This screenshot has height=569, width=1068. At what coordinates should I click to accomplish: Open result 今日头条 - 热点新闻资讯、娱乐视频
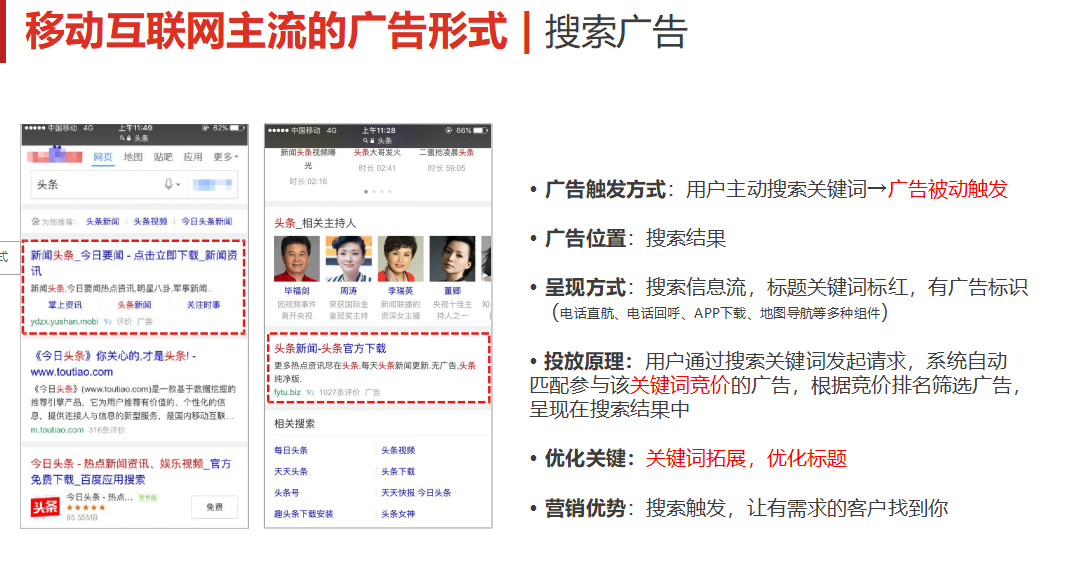[131, 472]
